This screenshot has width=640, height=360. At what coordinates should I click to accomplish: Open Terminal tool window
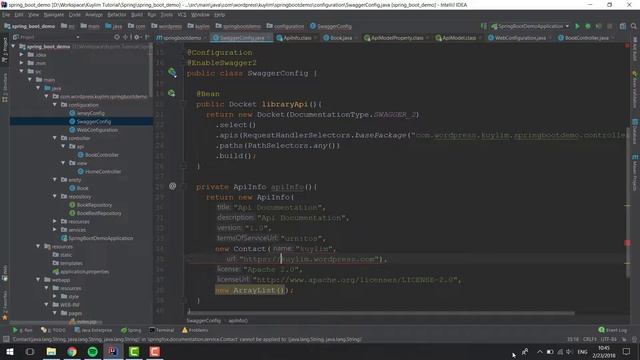[162, 330]
